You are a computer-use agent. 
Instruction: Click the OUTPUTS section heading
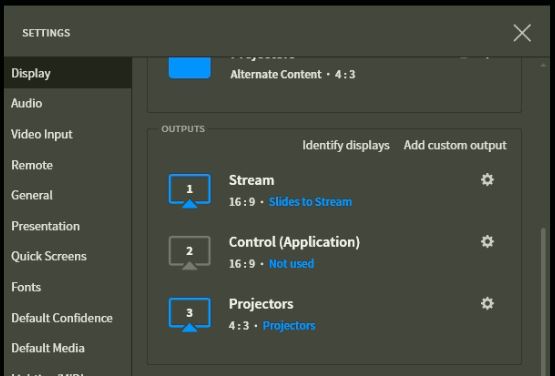click(183, 129)
